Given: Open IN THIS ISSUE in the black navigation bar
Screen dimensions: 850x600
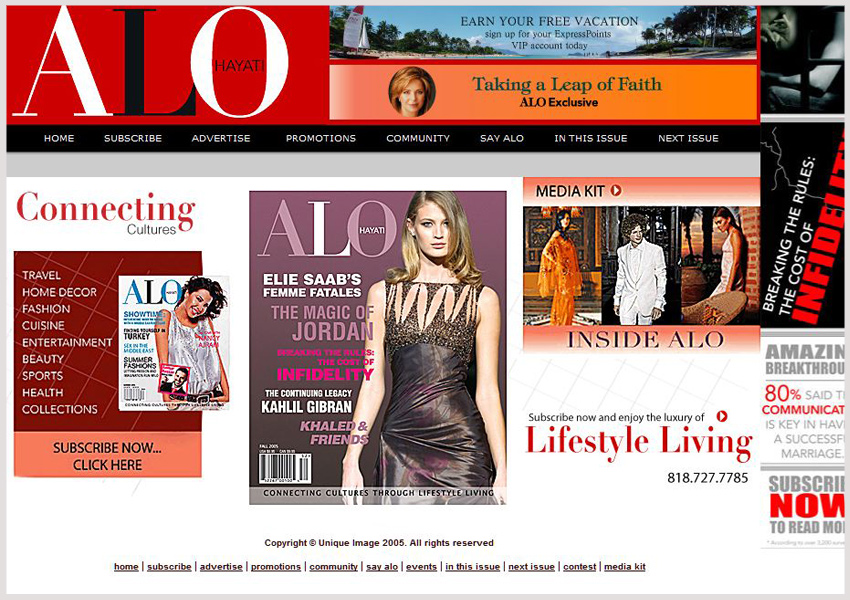Looking at the screenshot, I should [x=591, y=138].
